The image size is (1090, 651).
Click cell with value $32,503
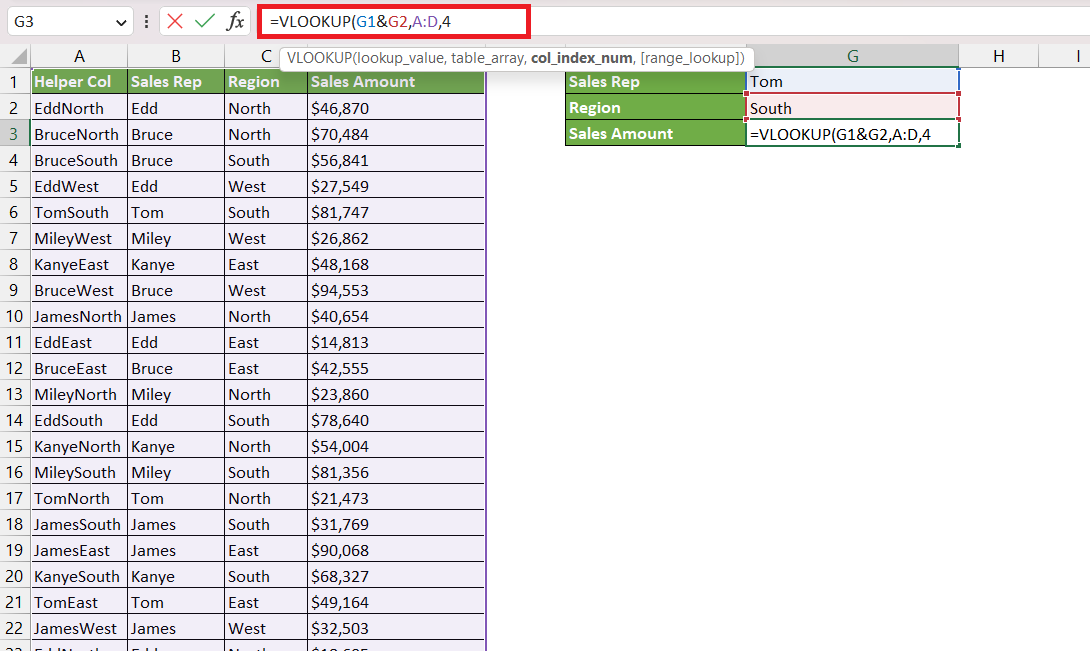[396, 629]
